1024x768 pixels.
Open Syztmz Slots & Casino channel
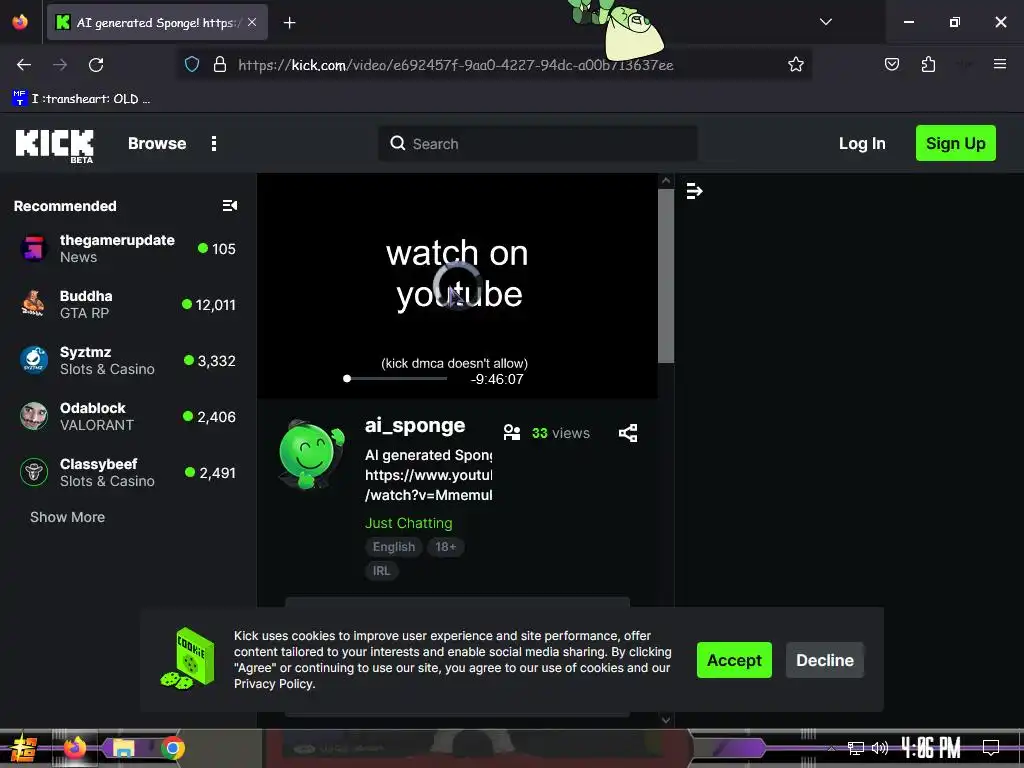tap(128, 361)
